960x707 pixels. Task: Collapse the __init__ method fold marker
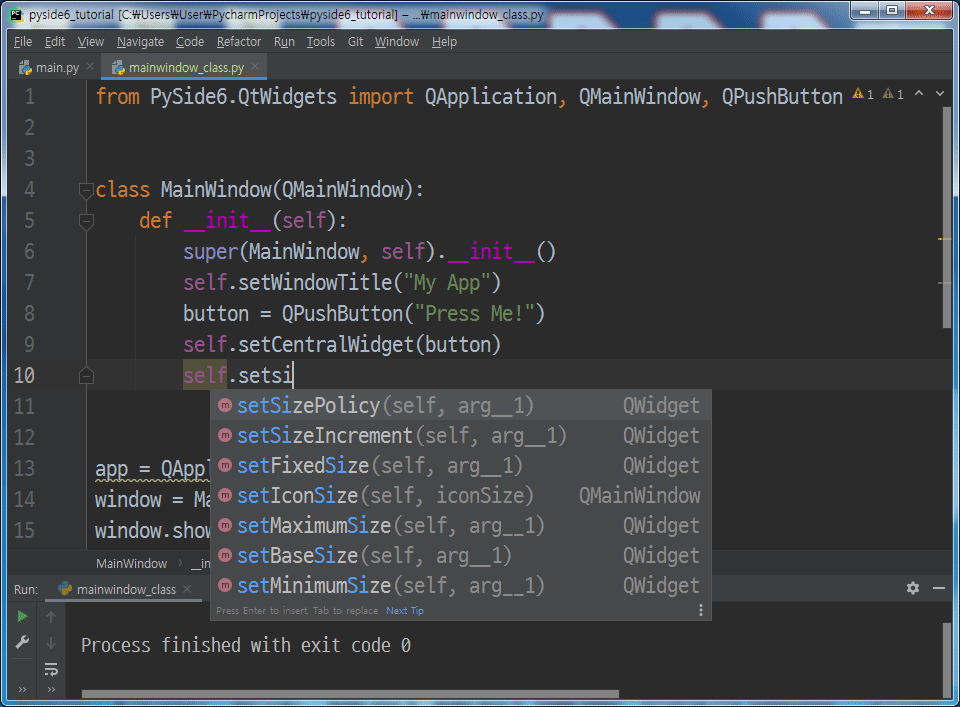86,221
